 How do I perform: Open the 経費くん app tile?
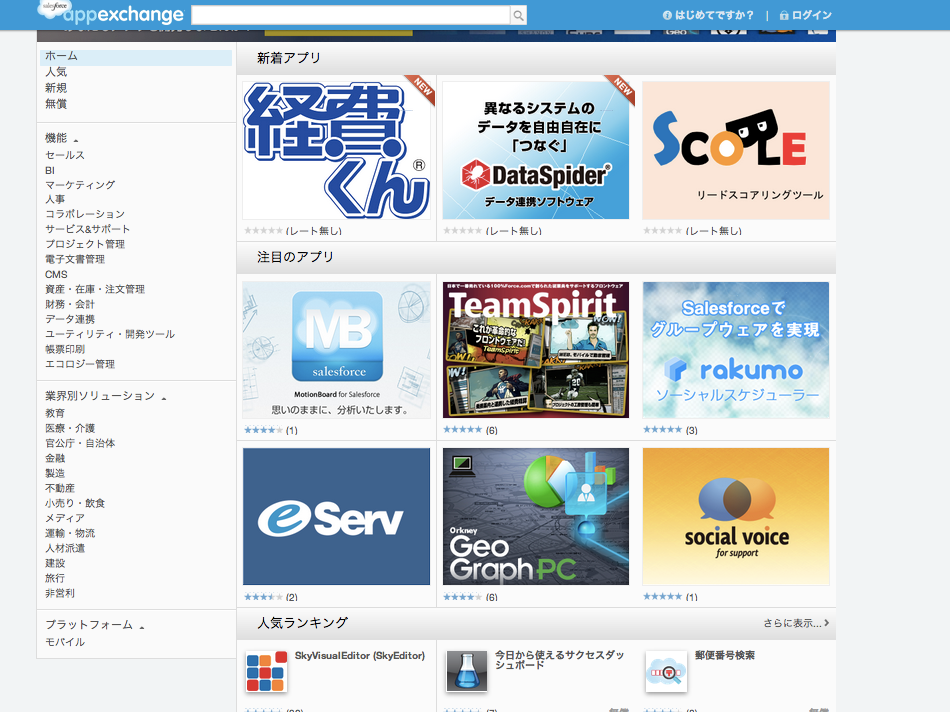336,150
